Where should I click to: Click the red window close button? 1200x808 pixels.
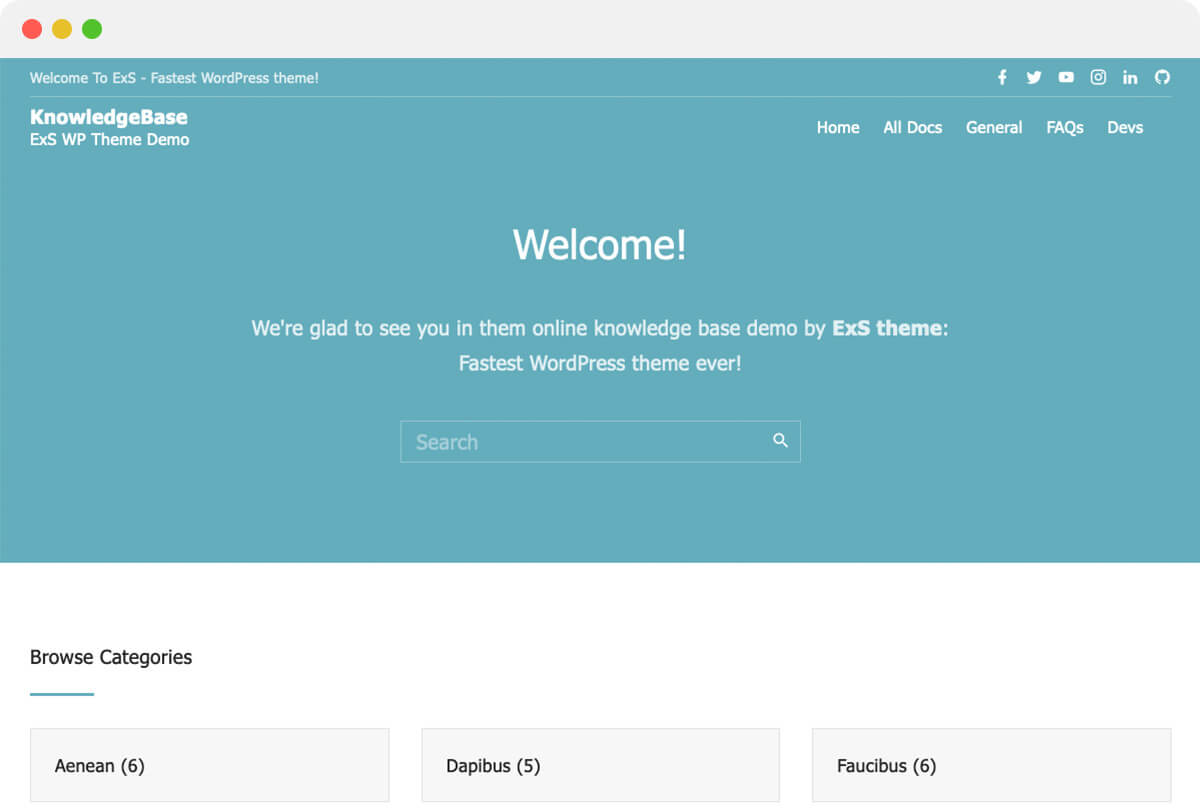(x=32, y=29)
